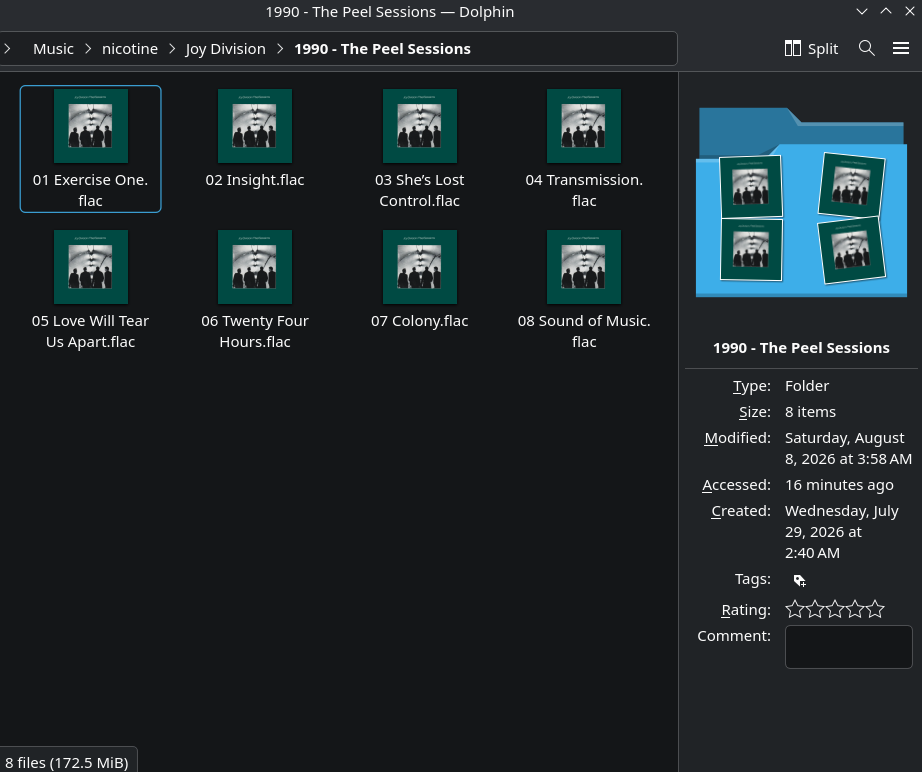
Task: Minimize the Dolphin window
Action: (862, 11)
